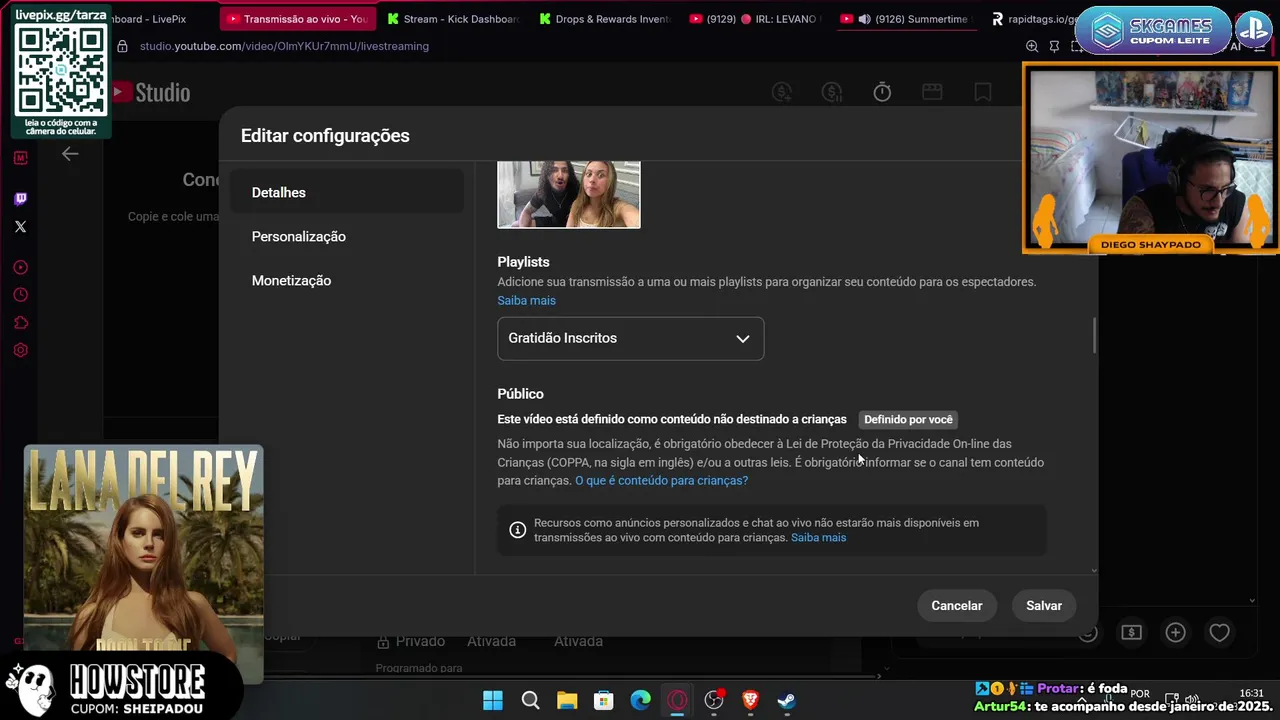Open Twitch in browser sidebar
Image resolution: width=1280 pixels, height=720 pixels.
pos(20,199)
